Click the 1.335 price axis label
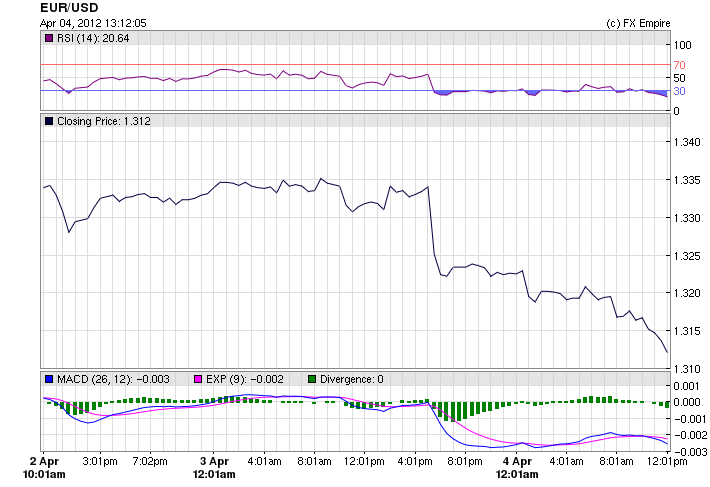 tap(687, 180)
